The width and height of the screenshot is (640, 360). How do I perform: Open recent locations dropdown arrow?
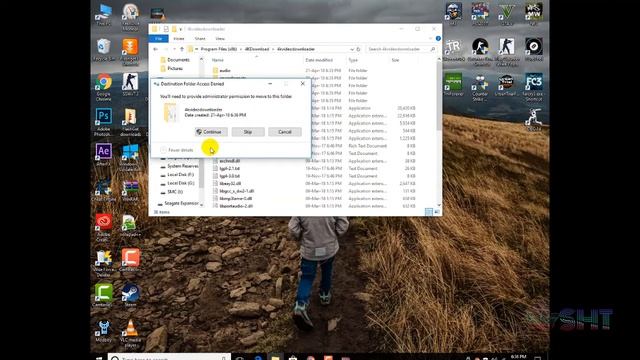tap(174, 49)
